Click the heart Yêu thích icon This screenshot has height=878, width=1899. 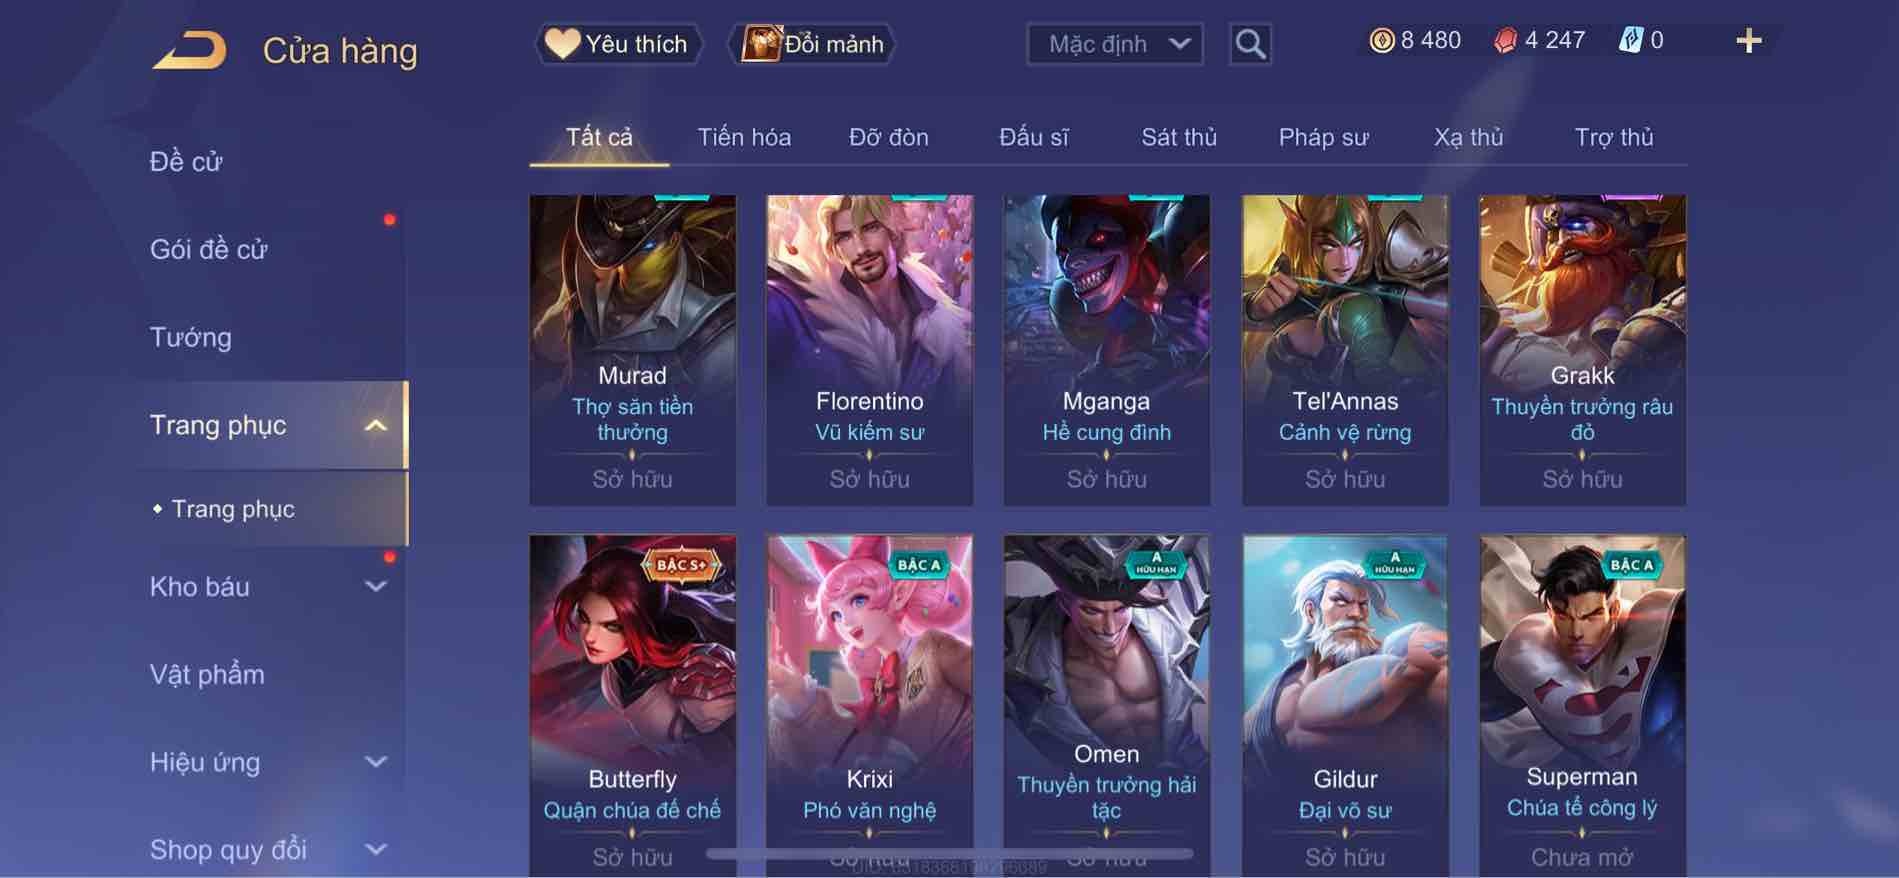[x=562, y=44]
